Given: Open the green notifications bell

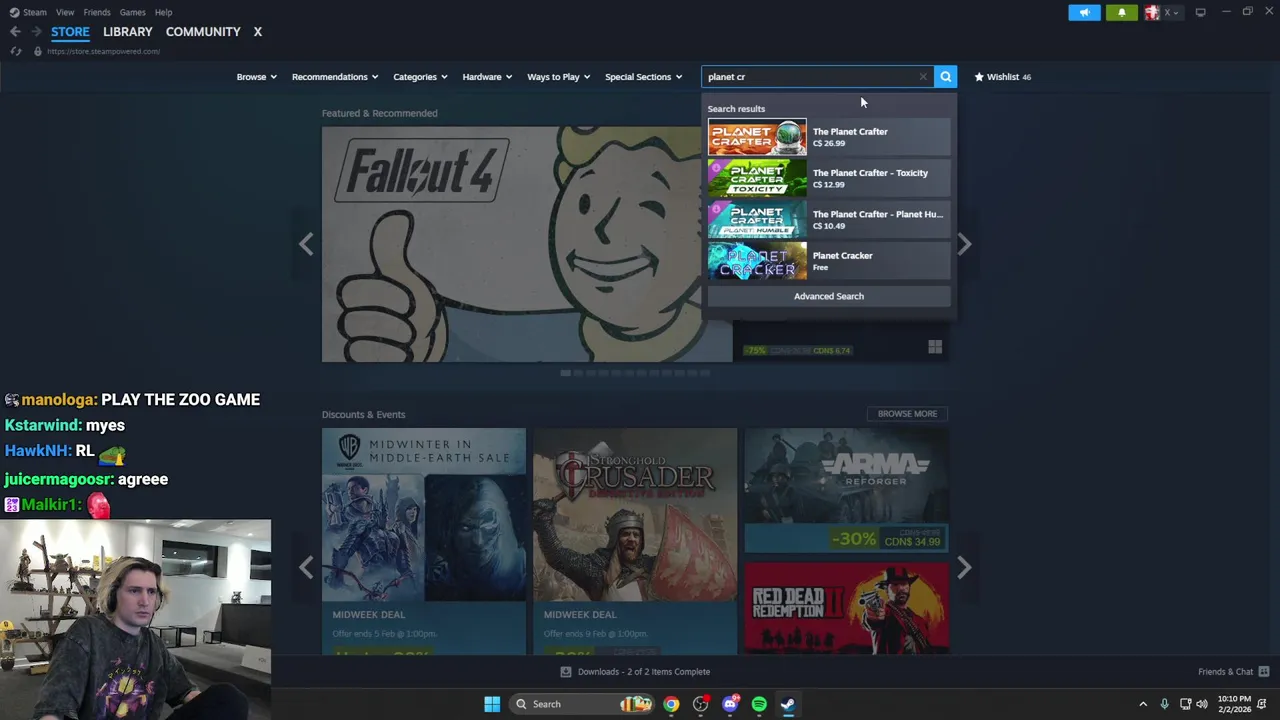Looking at the screenshot, I should (1121, 12).
